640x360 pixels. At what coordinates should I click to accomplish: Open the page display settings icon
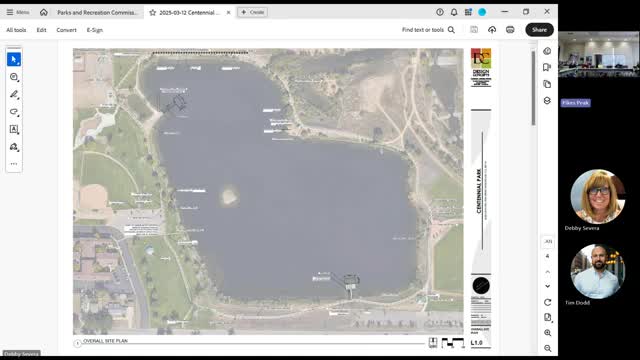click(548, 318)
